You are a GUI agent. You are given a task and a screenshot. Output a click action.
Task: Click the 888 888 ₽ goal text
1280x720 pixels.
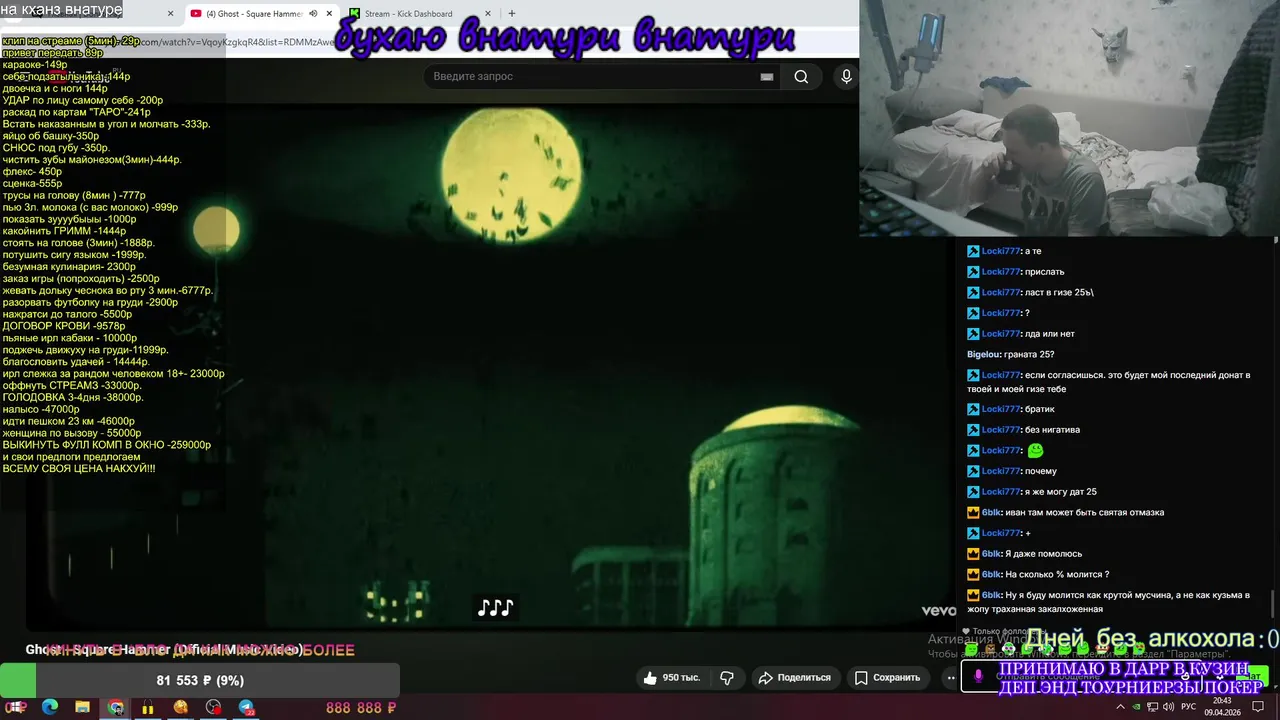[361, 707]
